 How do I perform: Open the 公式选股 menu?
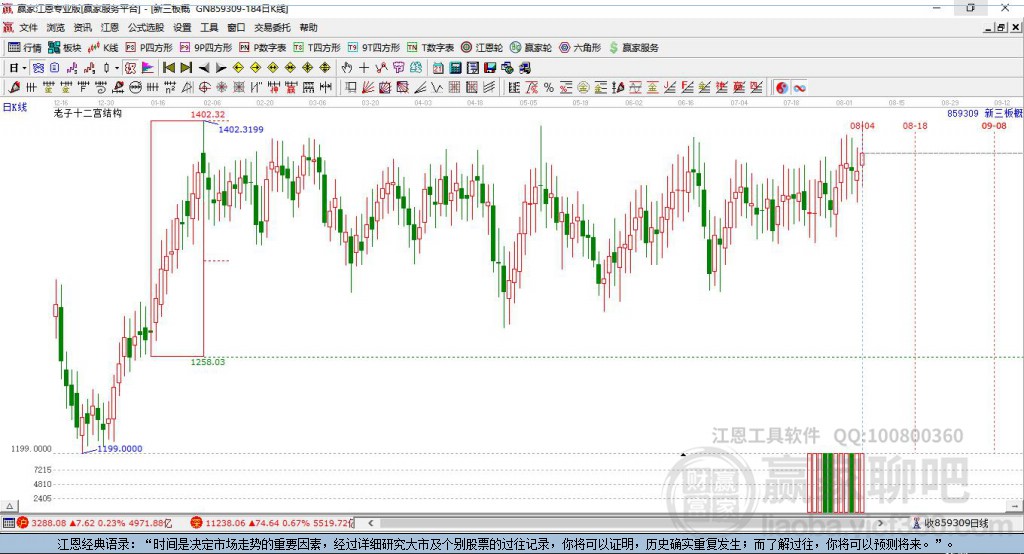click(145, 28)
